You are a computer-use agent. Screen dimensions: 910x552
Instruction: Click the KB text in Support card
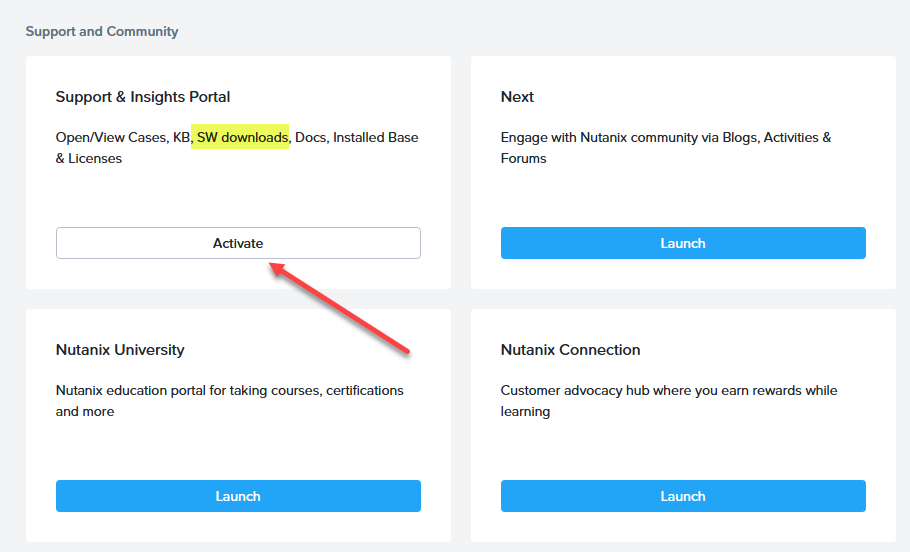tap(181, 137)
